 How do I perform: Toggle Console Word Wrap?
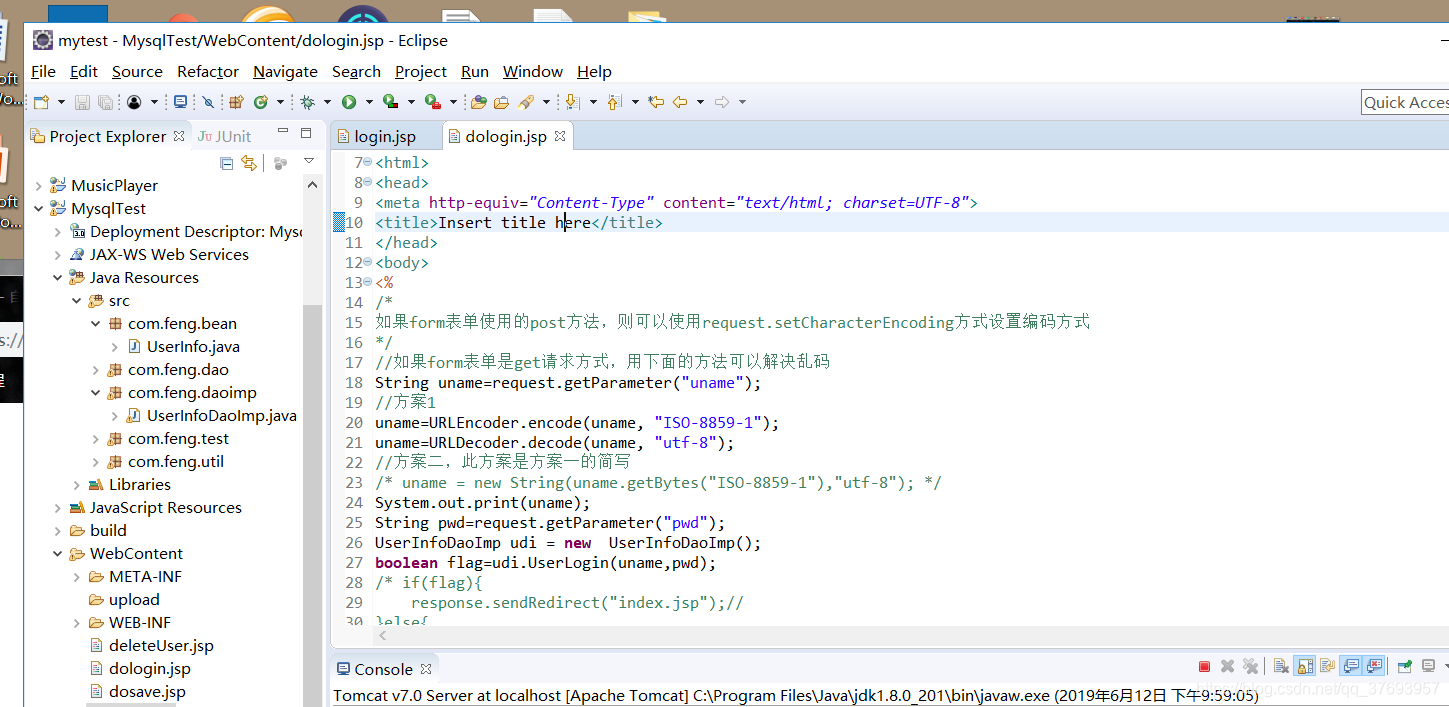pyautogui.click(x=1327, y=666)
